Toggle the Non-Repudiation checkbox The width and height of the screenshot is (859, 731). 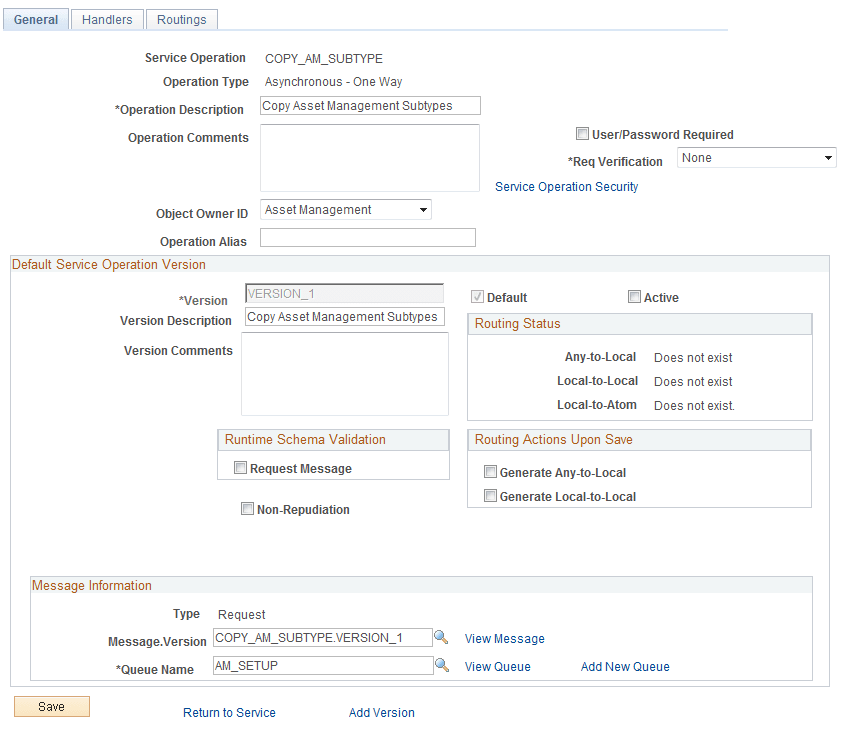pyautogui.click(x=247, y=509)
